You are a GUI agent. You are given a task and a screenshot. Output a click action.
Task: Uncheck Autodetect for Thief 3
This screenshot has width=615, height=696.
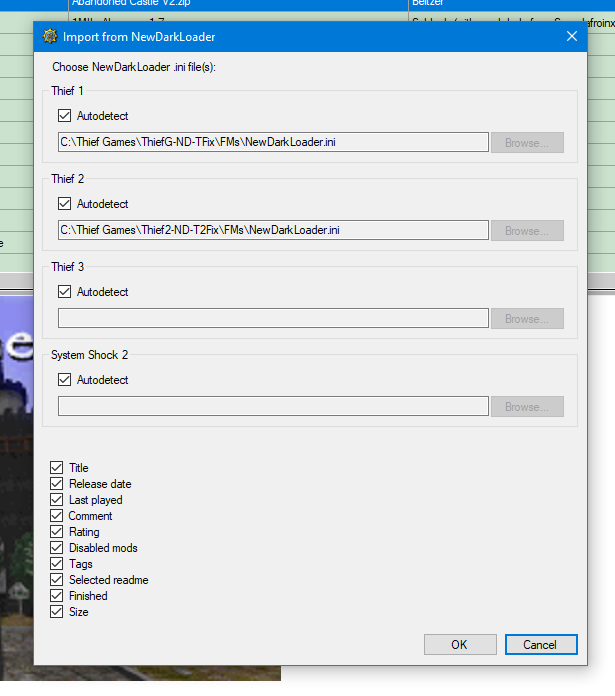[64, 292]
